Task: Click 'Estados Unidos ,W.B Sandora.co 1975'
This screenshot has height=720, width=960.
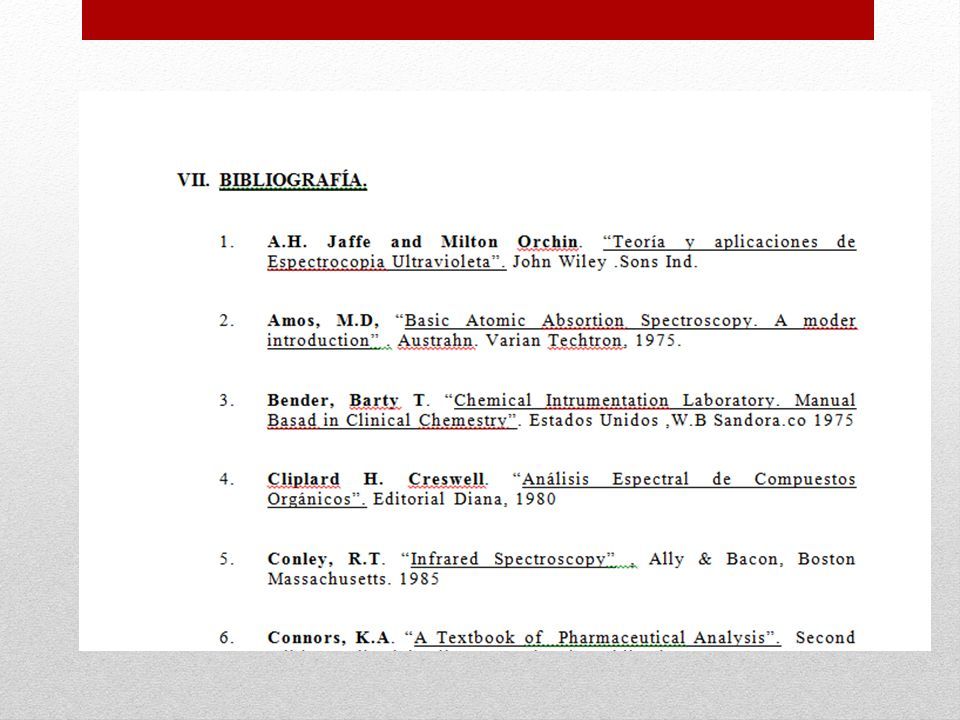Action: pos(691,420)
